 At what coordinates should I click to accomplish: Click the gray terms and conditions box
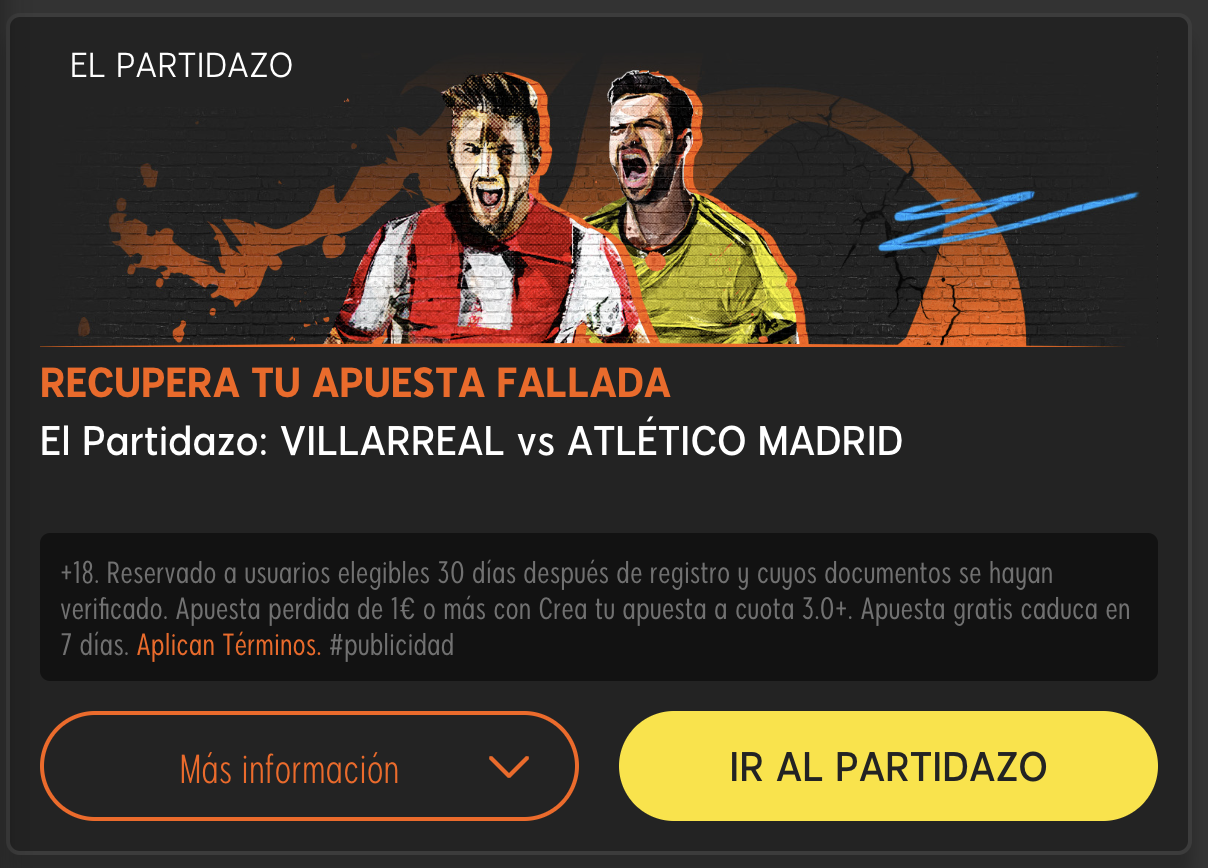click(599, 607)
